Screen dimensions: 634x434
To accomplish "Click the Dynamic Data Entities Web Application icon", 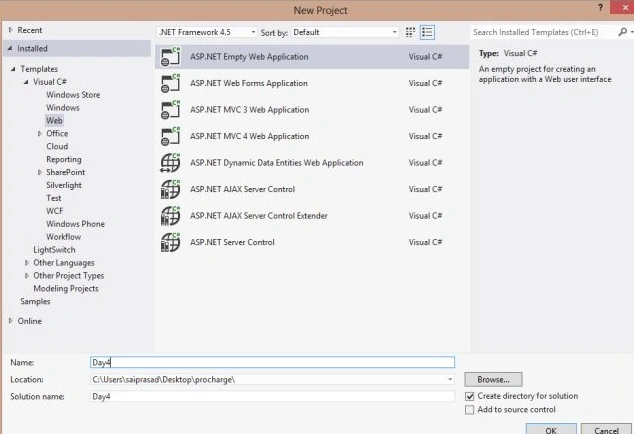I will point(170,163).
